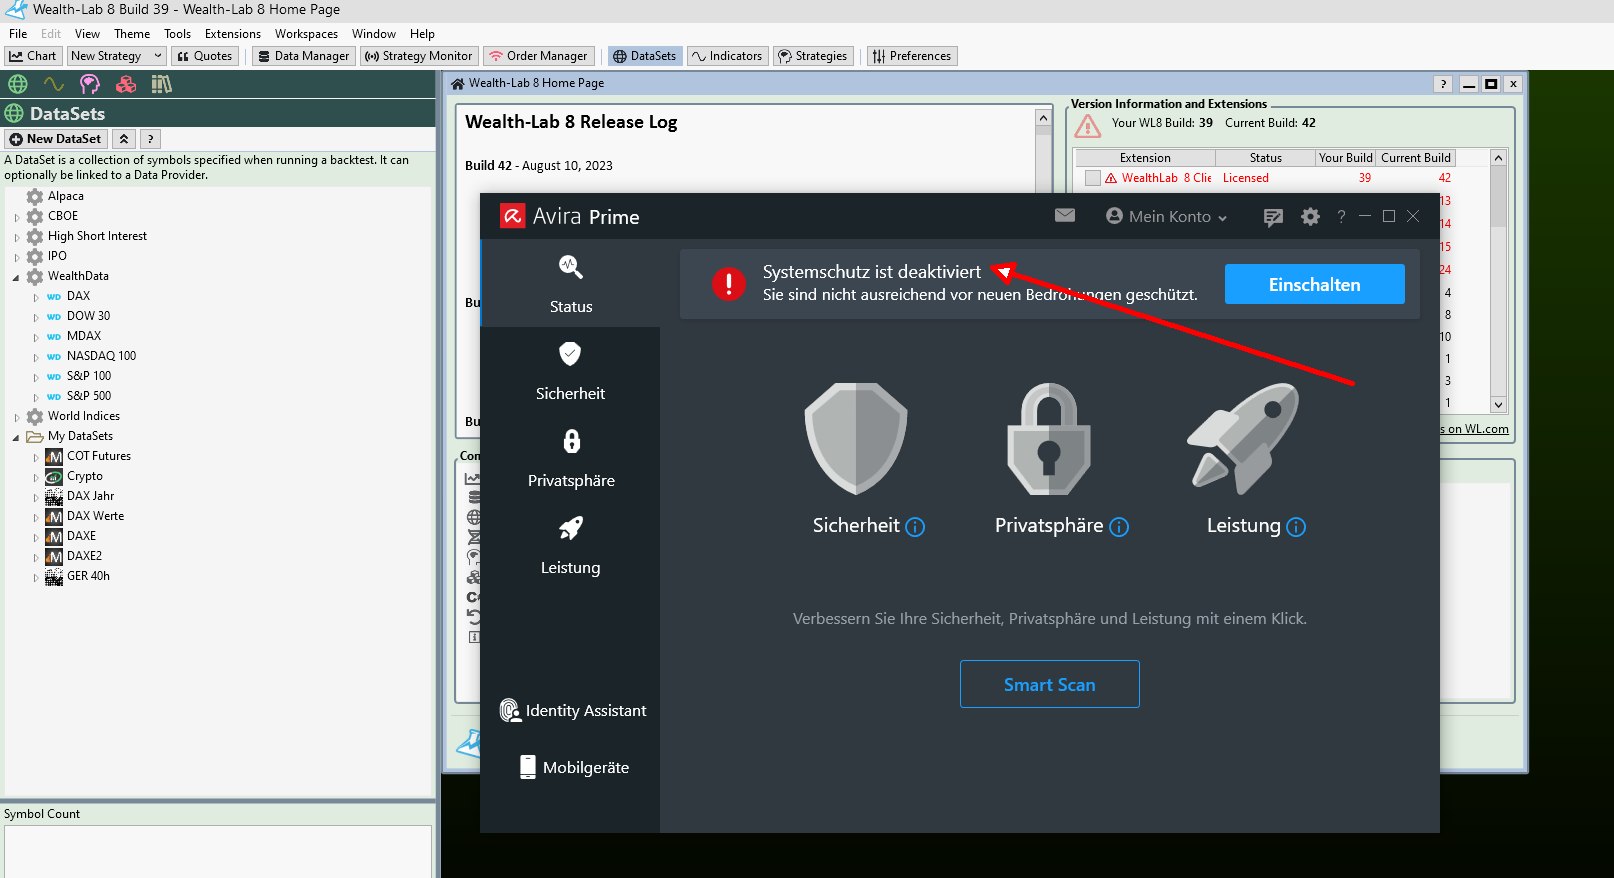
Task: Open Avira help question mark
Action: pyautogui.click(x=1341, y=216)
